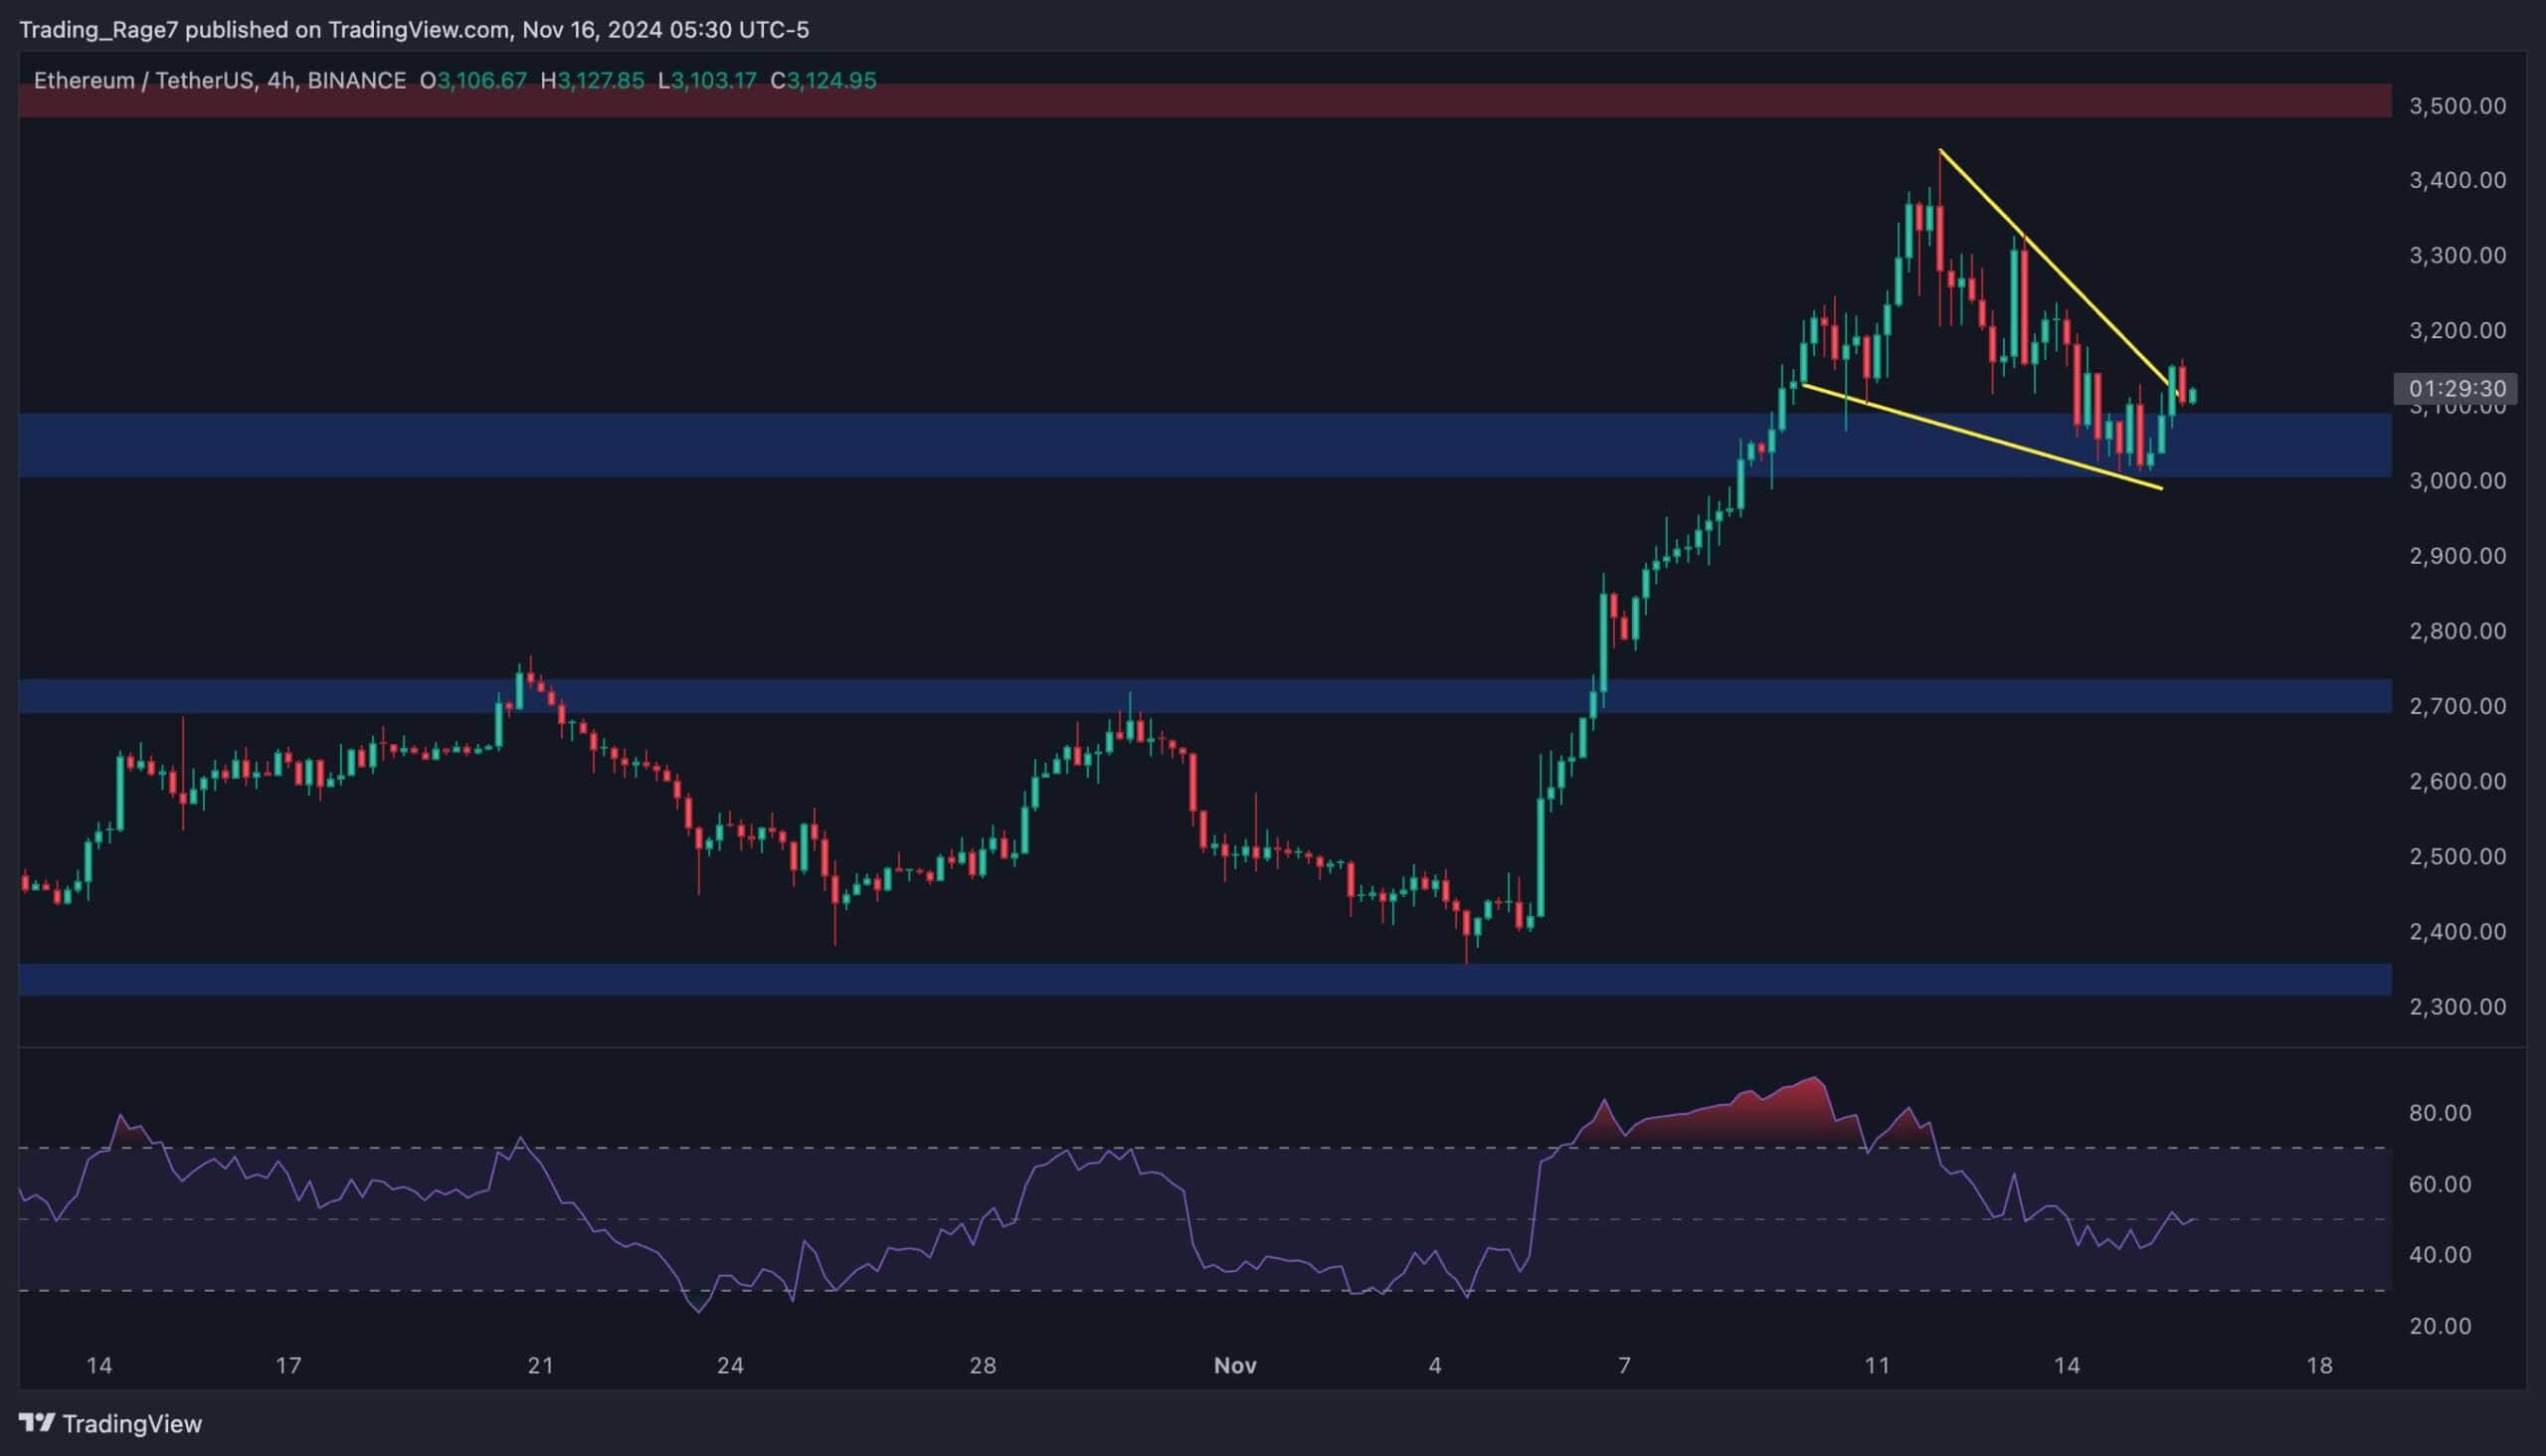
Task: Click the close value C3,124.95
Action: pyautogui.click(x=826, y=81)
